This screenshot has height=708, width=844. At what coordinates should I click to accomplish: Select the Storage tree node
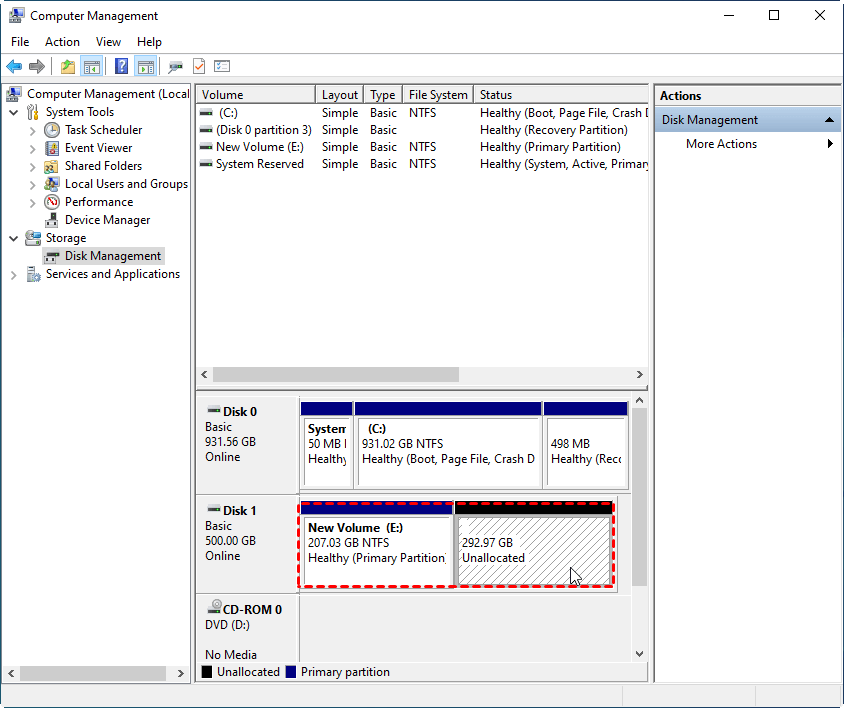(66, 238)
